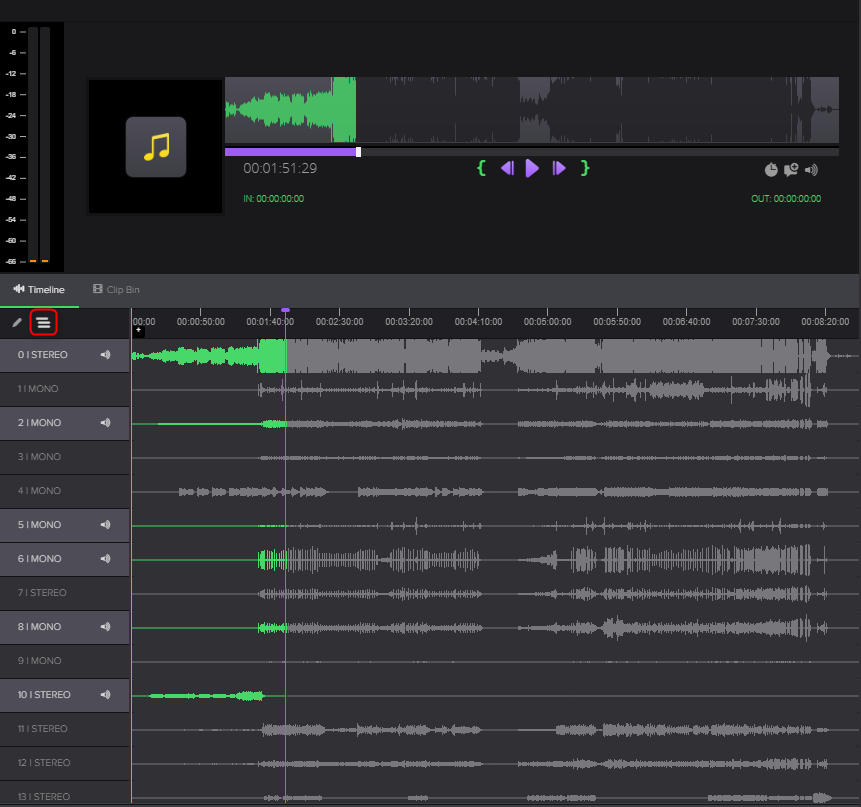Click the purple playback progress bar
Screen dimensions: 861x807
coord(290,152)
